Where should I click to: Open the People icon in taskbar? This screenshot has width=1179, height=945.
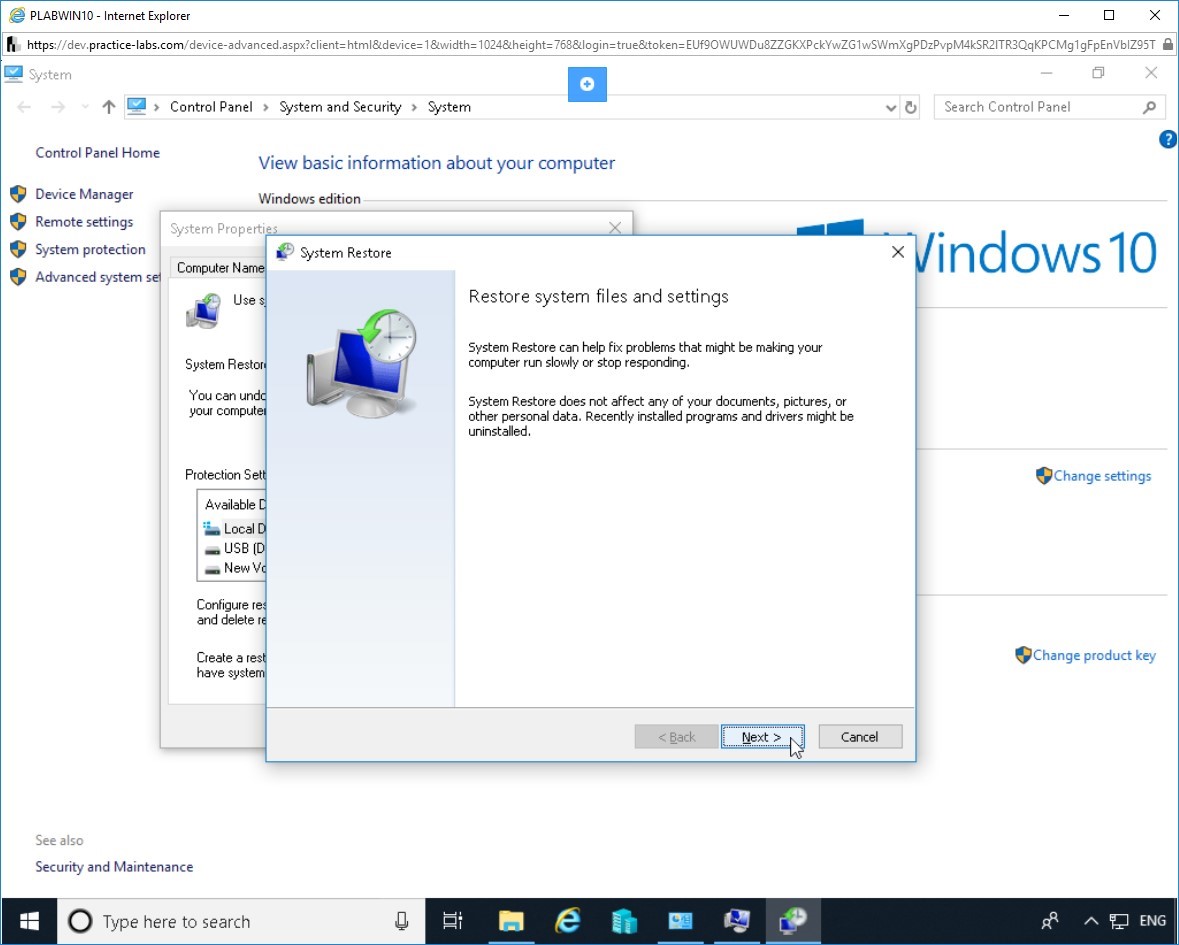[x=1050, y=921]
